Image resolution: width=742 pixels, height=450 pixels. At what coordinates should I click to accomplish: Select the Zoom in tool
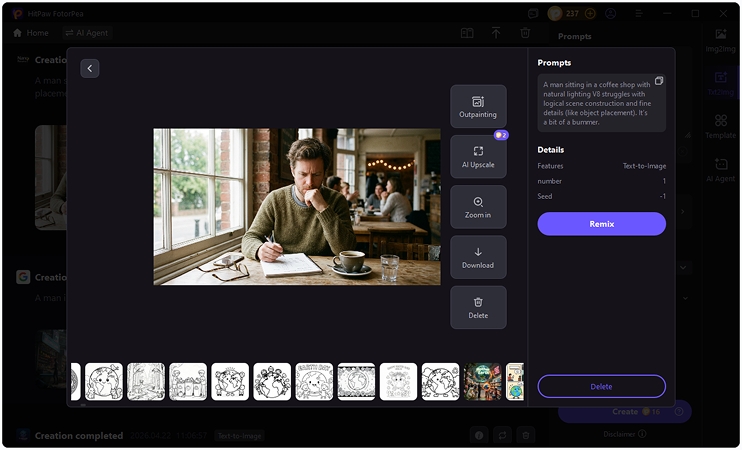click(478, 207)
